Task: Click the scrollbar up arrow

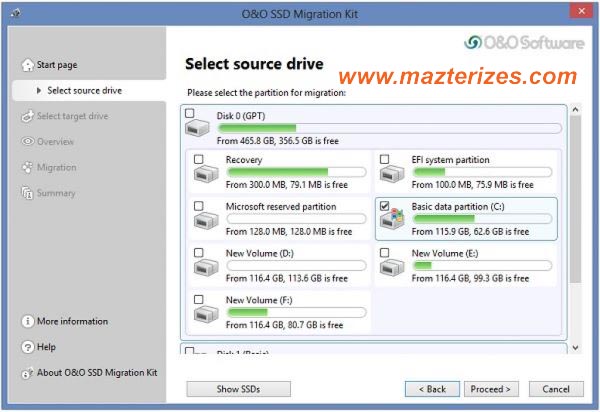Action: coord(575,110)
